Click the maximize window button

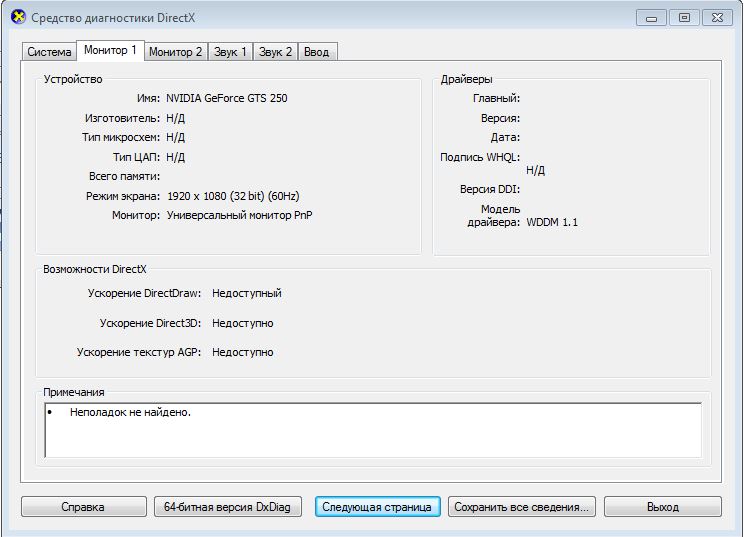point(683,17)
